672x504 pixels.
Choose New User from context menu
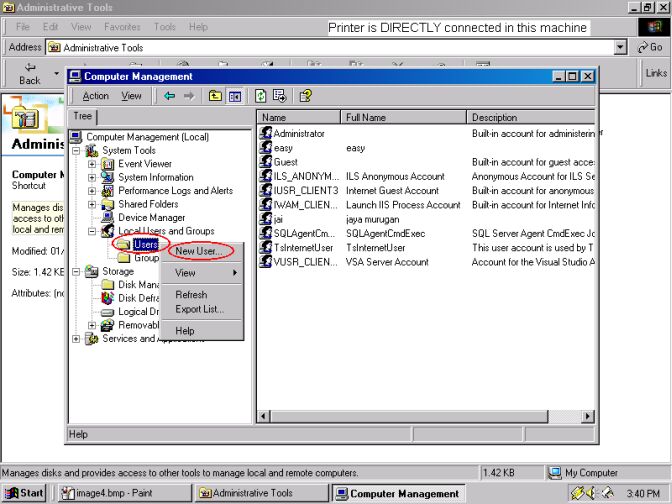[198, 251]
